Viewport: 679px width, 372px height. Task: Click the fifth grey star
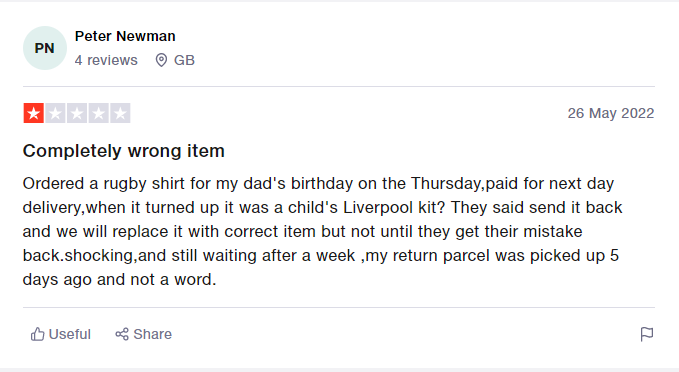[120, 113]
